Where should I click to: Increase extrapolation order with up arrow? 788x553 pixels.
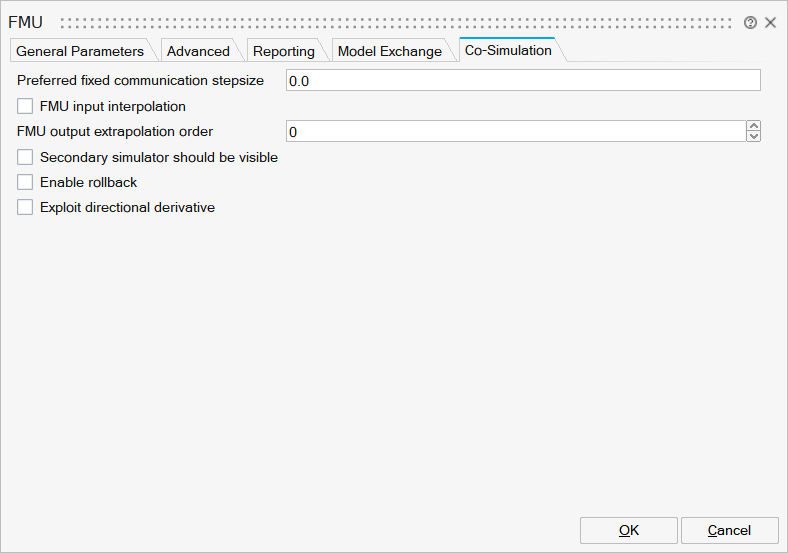point(753,126)
